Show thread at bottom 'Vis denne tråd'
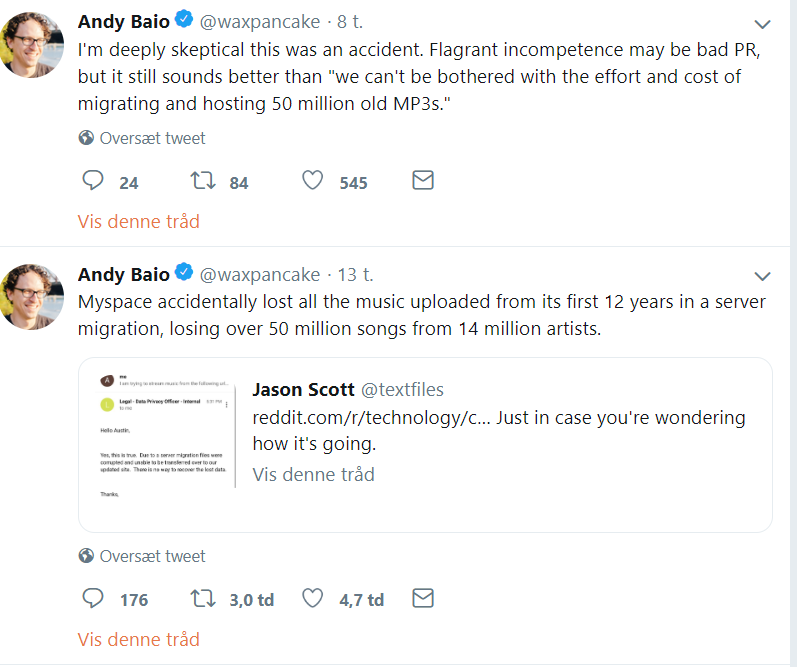The image size is (797, 667). coord(139,639)
